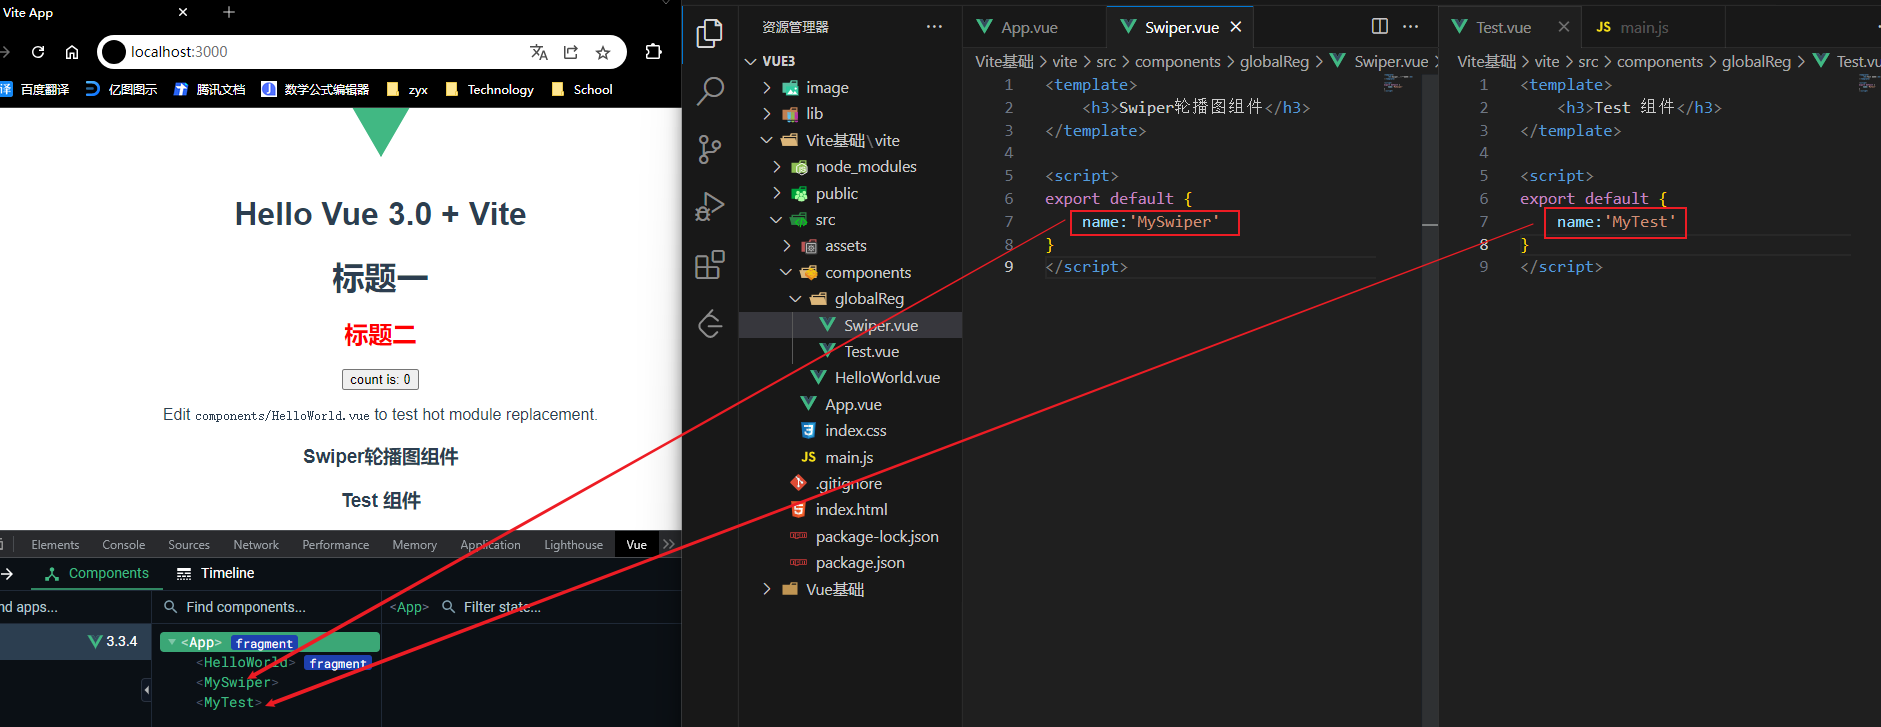Click the split editor icon
Screen dimensions: 1881x727
click(x=1380, y=26)
